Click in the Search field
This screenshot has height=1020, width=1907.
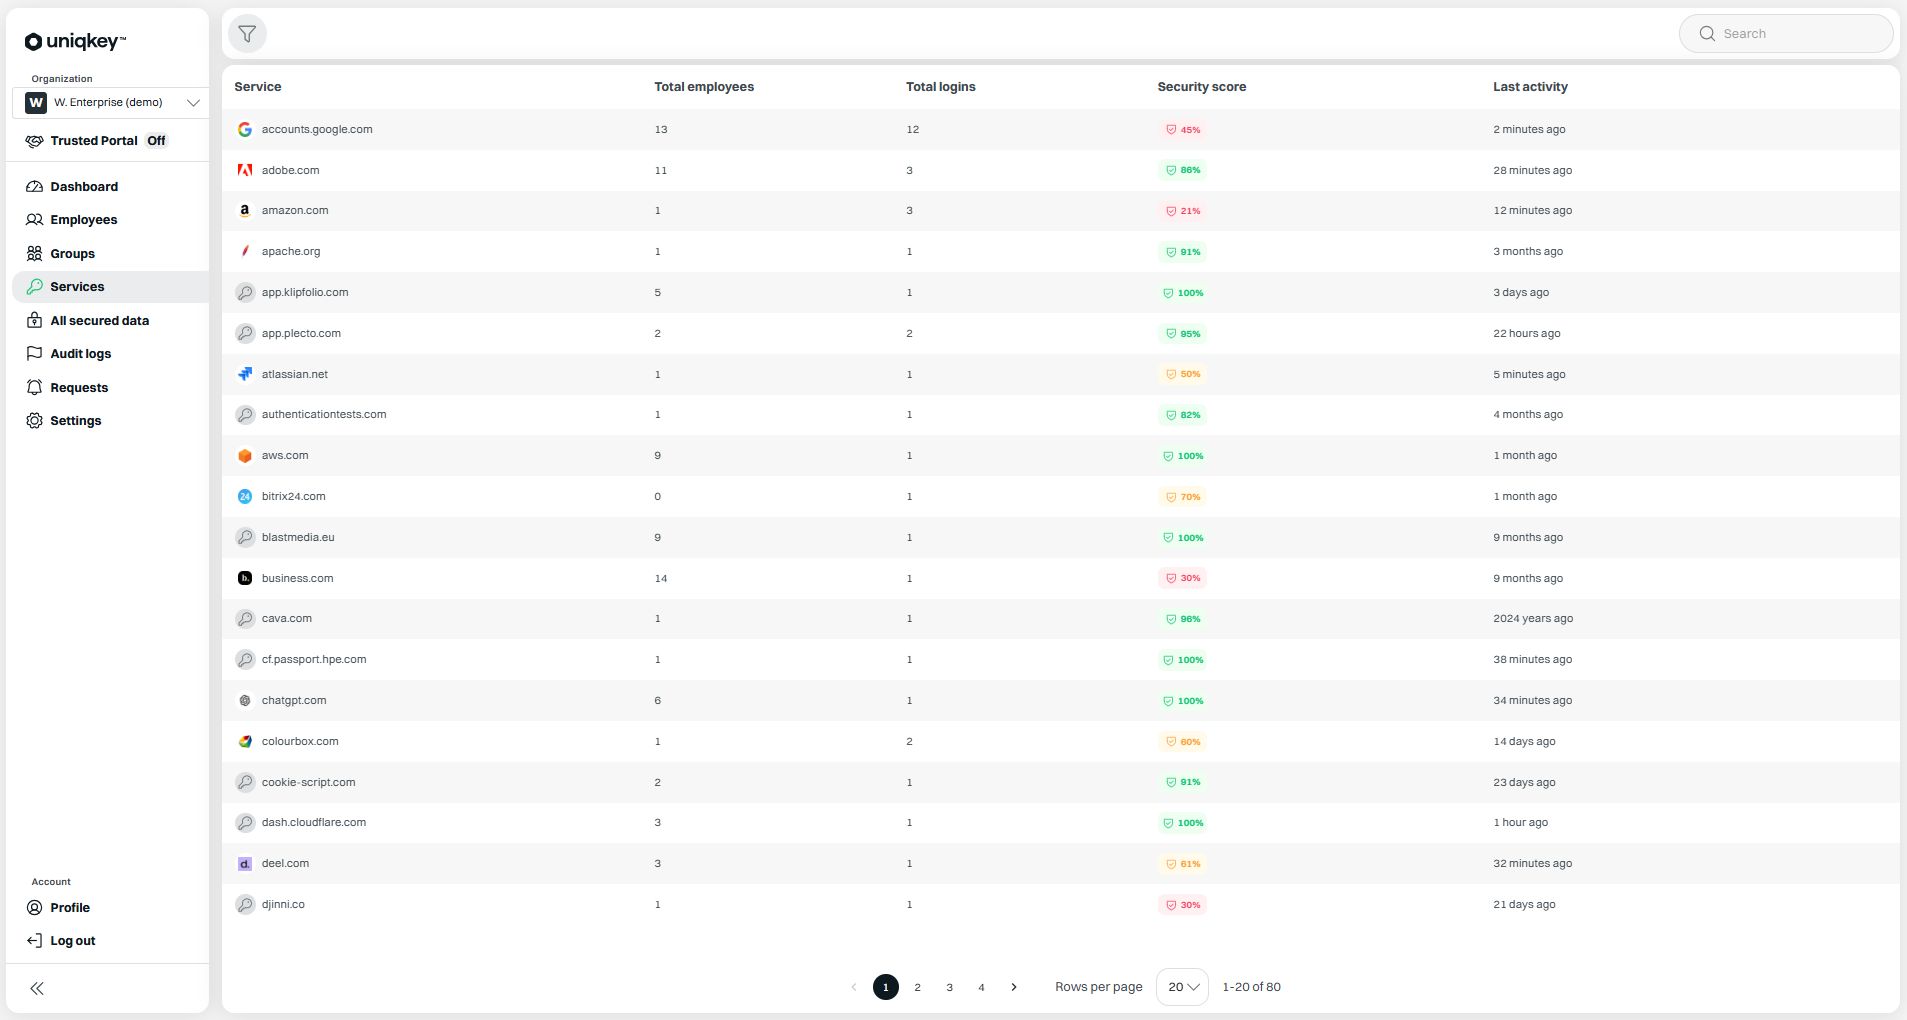(x=1786, y=34)
